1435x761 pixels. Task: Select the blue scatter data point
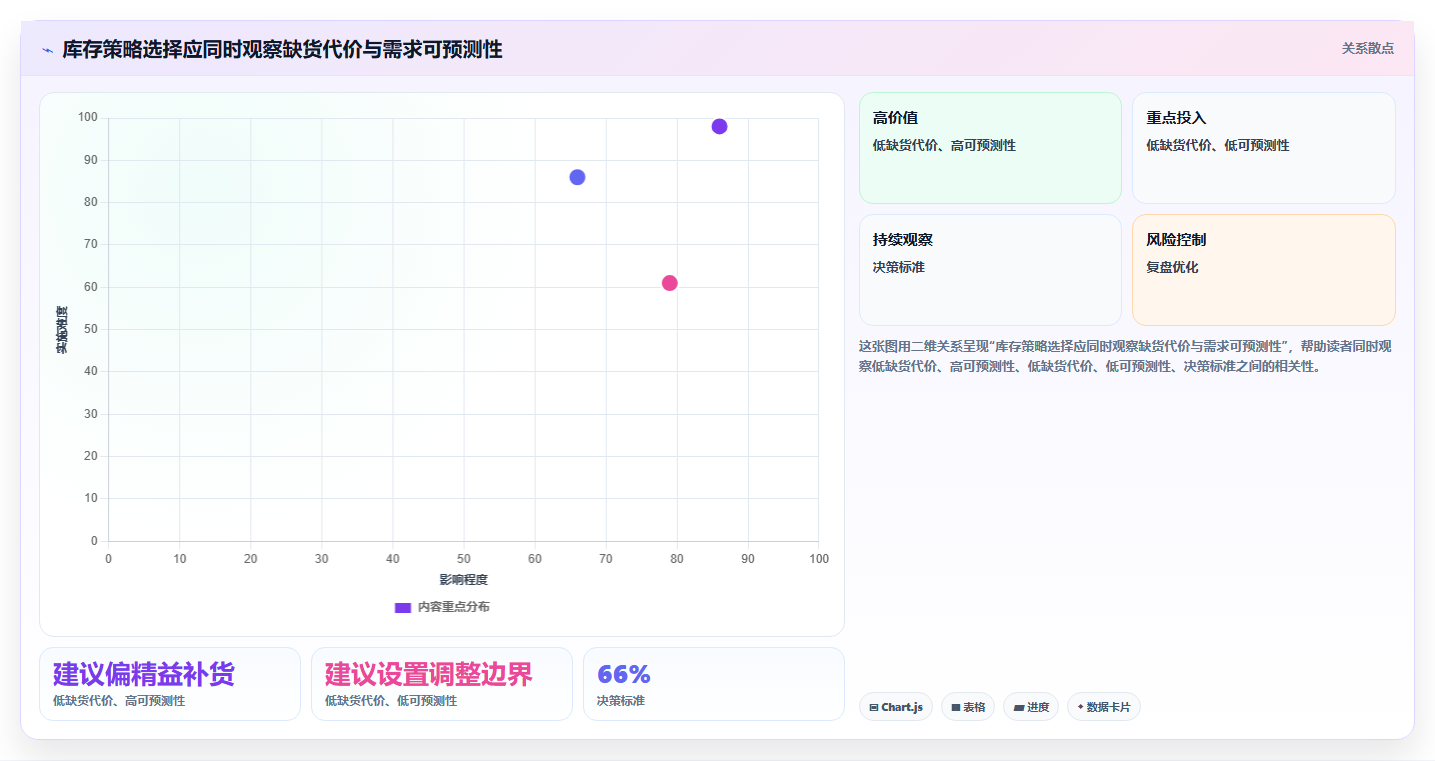(x=577, y=177)
